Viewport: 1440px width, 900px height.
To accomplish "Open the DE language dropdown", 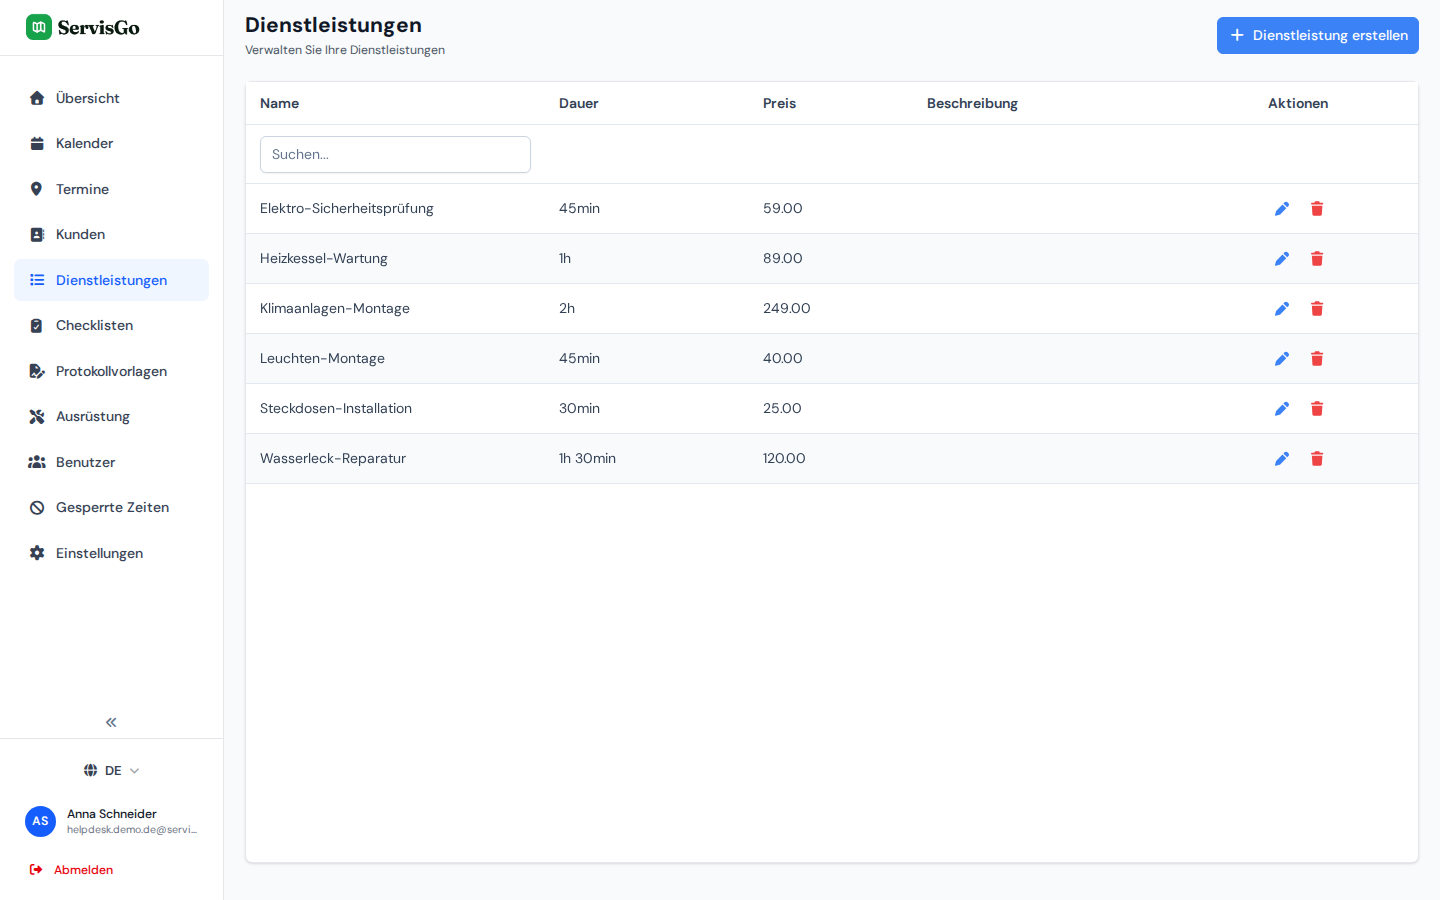I will (x=111, y=771).
